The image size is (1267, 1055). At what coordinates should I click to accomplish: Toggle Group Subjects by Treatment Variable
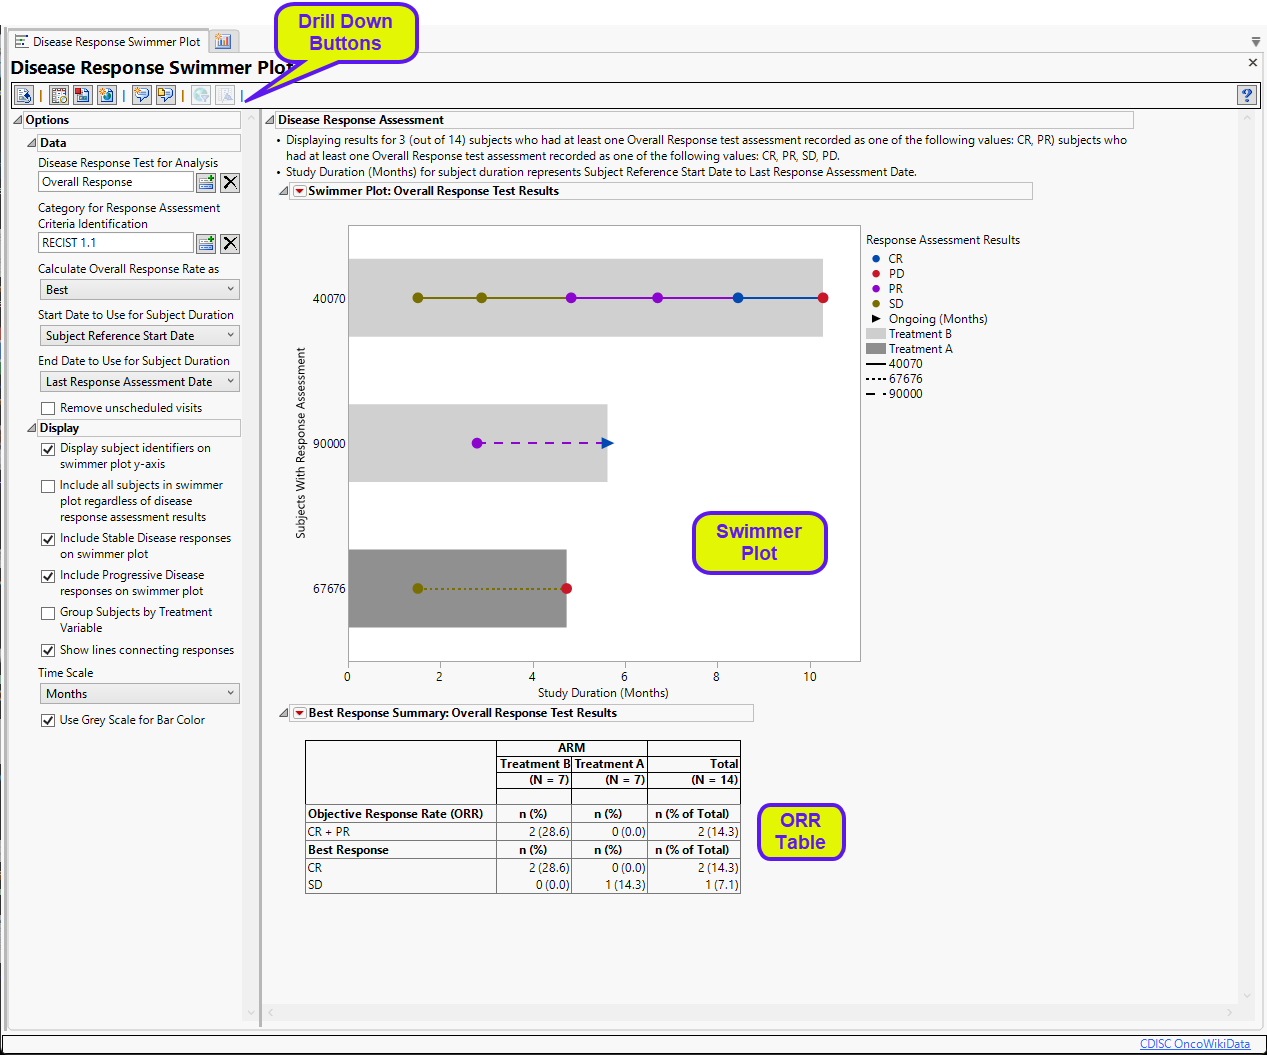click(x=48, y=613)
